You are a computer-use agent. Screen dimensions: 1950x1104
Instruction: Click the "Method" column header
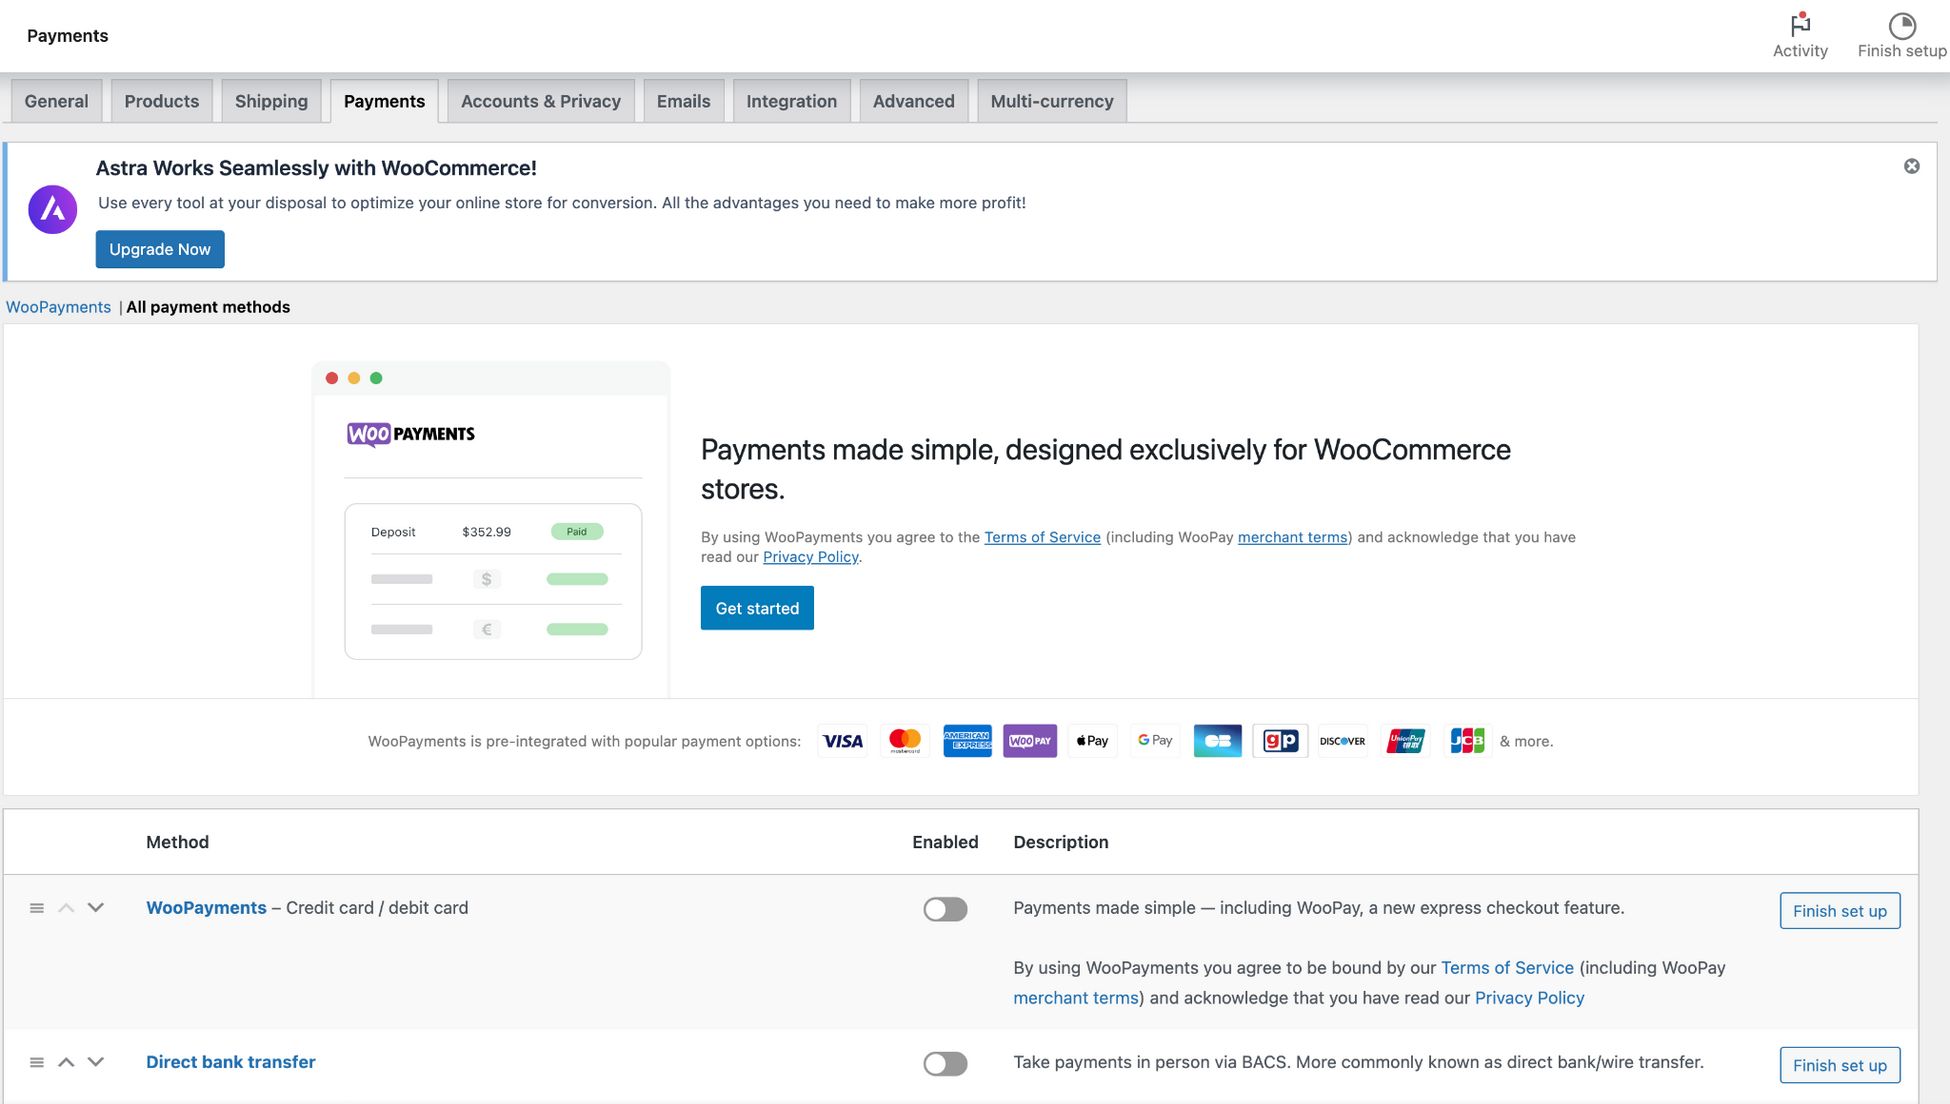177,842
